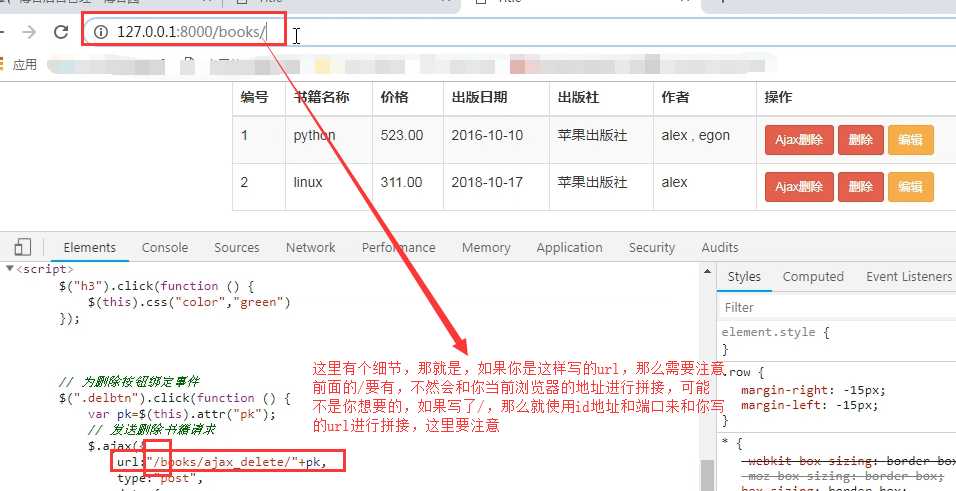Select the Computed pane tab
This screenshot has height=491, width=956.
pyautogui.click(x=813, y=277)
